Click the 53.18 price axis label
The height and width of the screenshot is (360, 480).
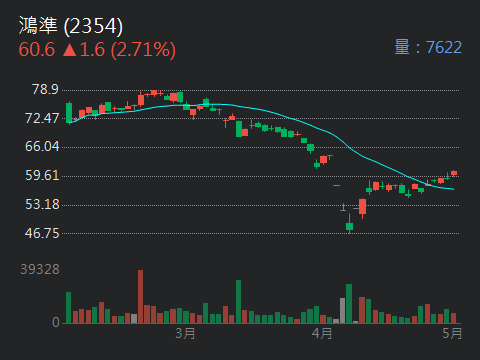tap(42, 204)
